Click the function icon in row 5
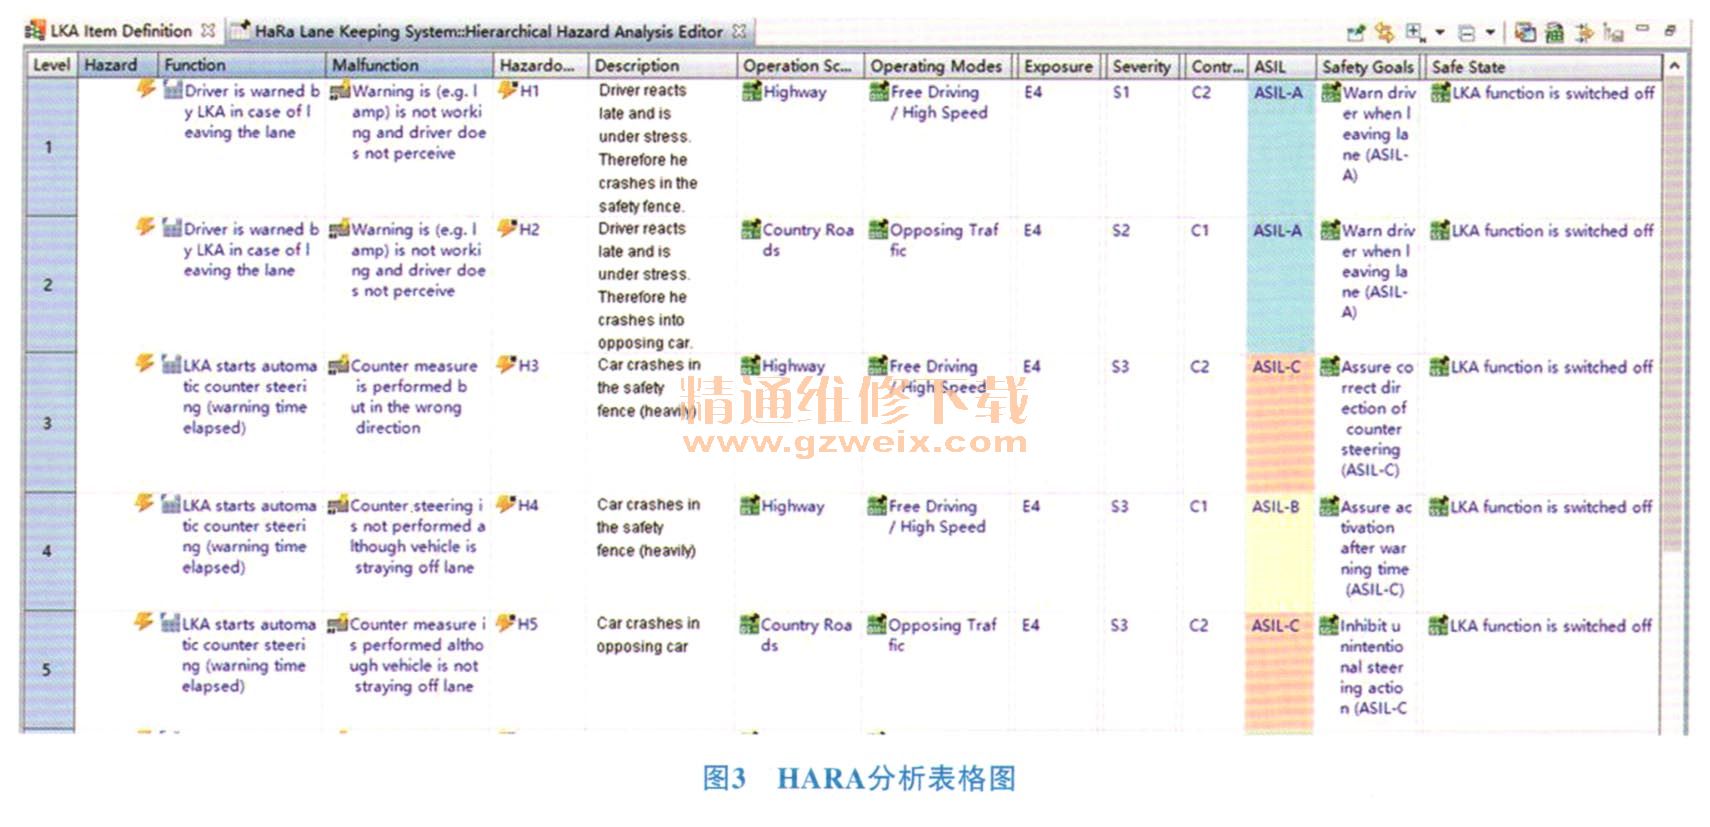This screenshot has width=1710, height=827. [171, 624]
